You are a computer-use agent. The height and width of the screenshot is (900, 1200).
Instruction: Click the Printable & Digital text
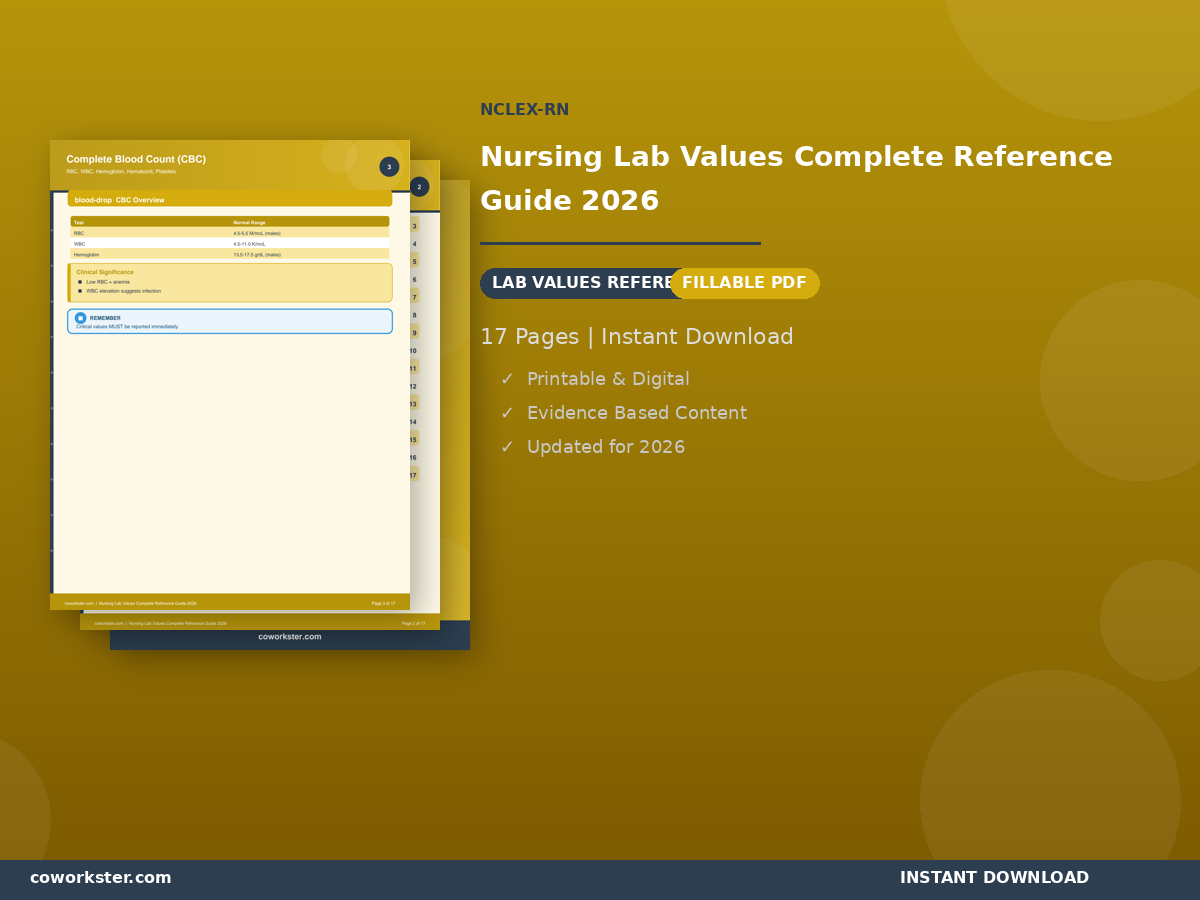pos(608,380)
